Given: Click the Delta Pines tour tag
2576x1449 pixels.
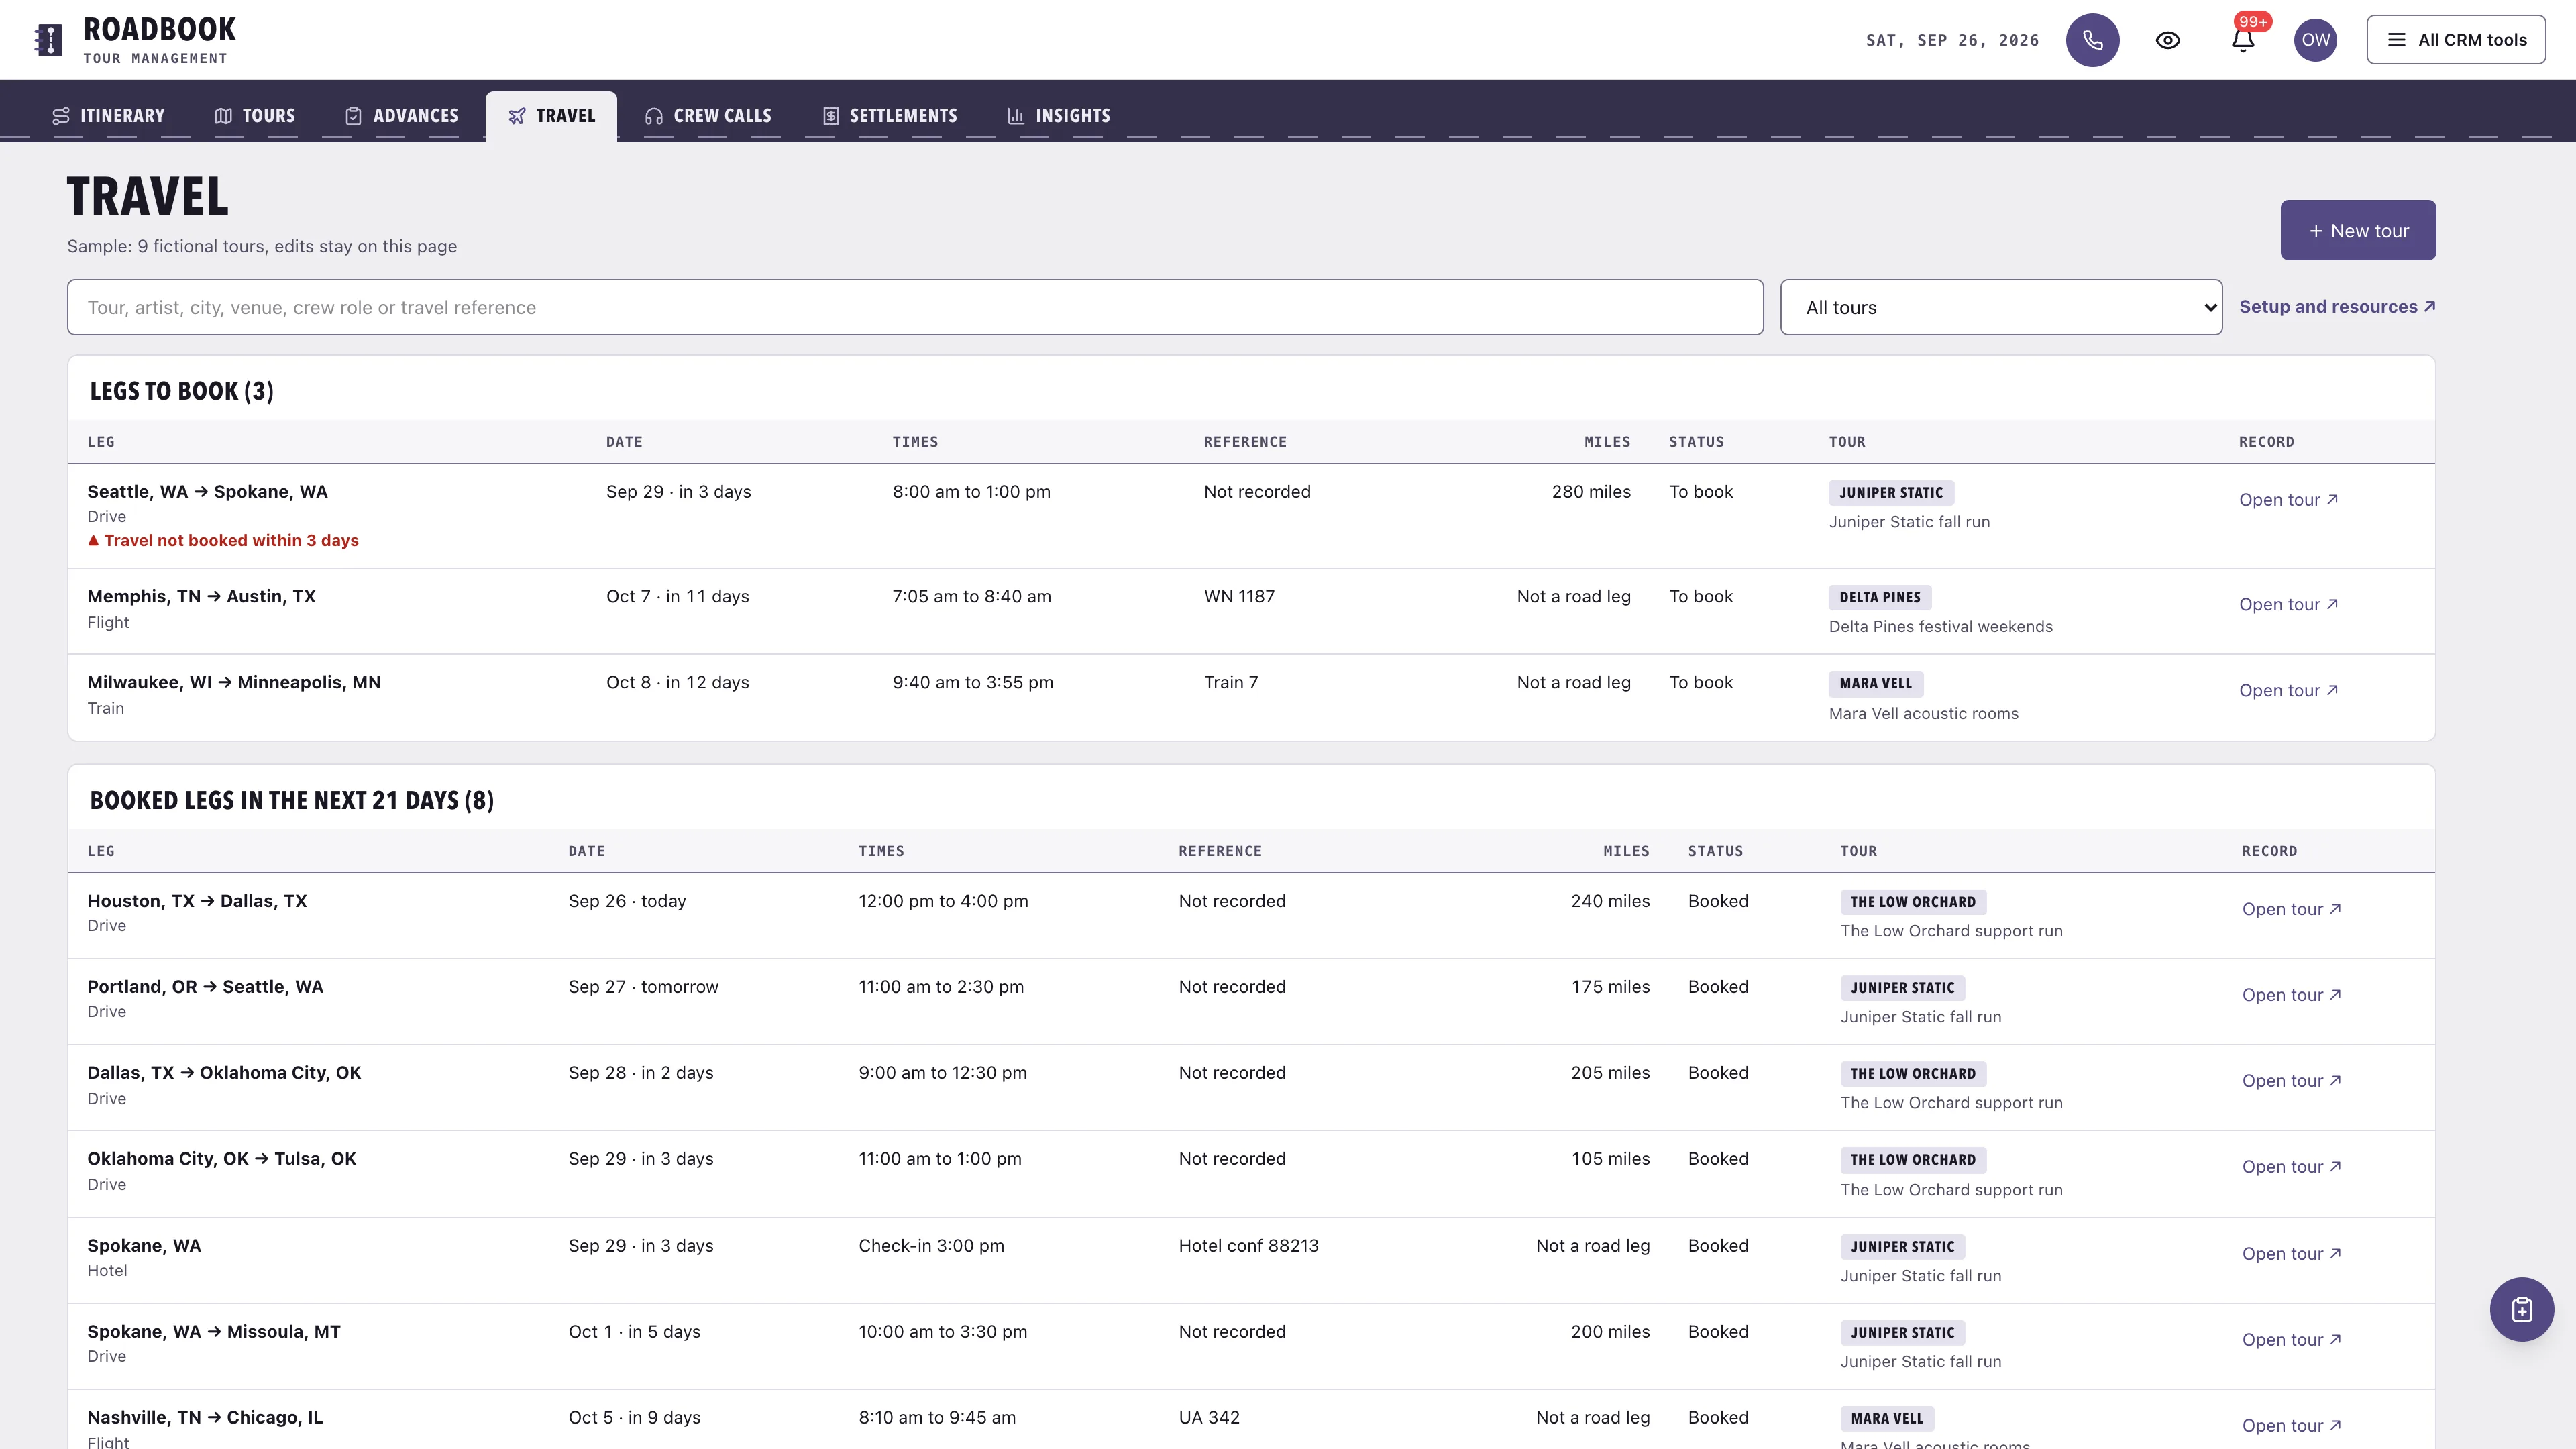Looking at the screenshot, I should coord(1880,597).
